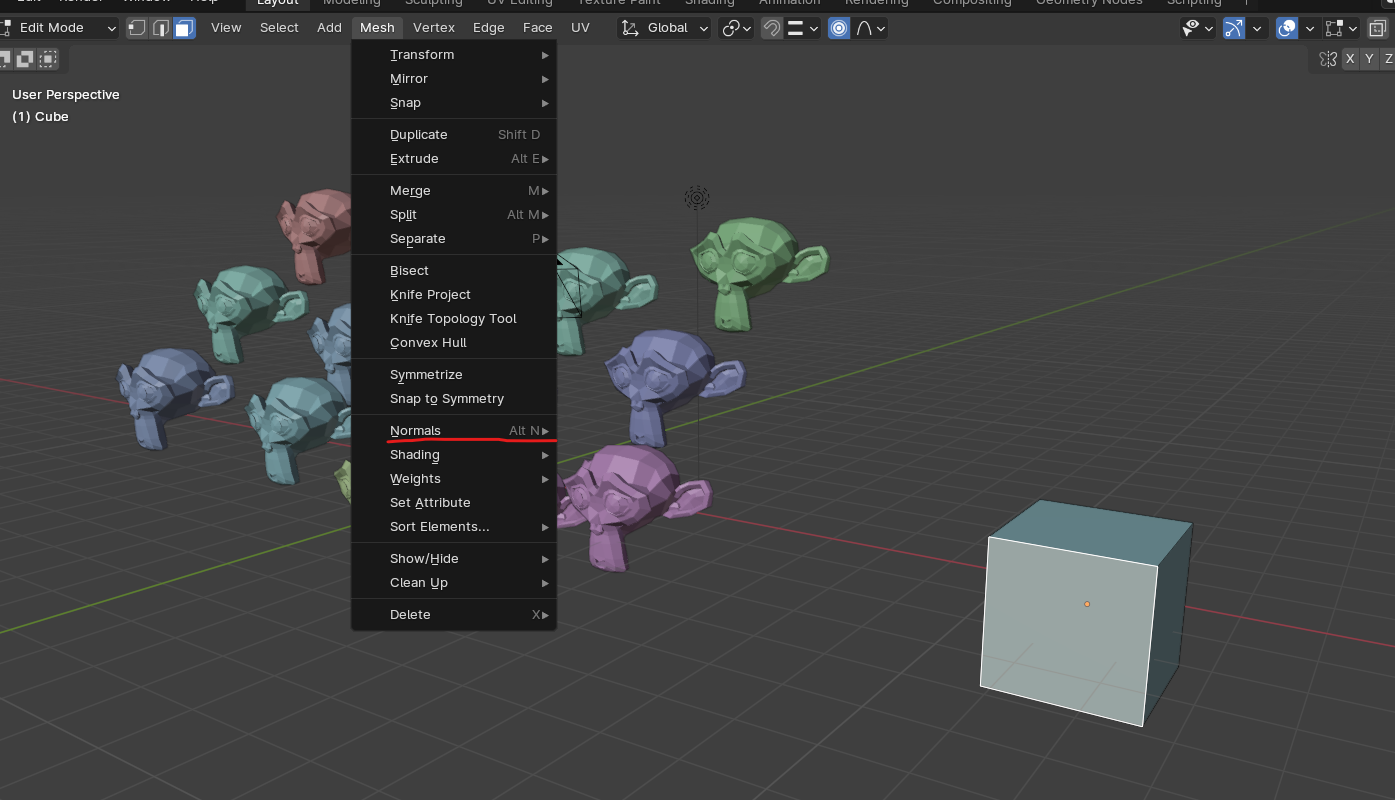Expand Separate submenu
Viewport: 1395px width, 800px height.
(x=454, y=239)
